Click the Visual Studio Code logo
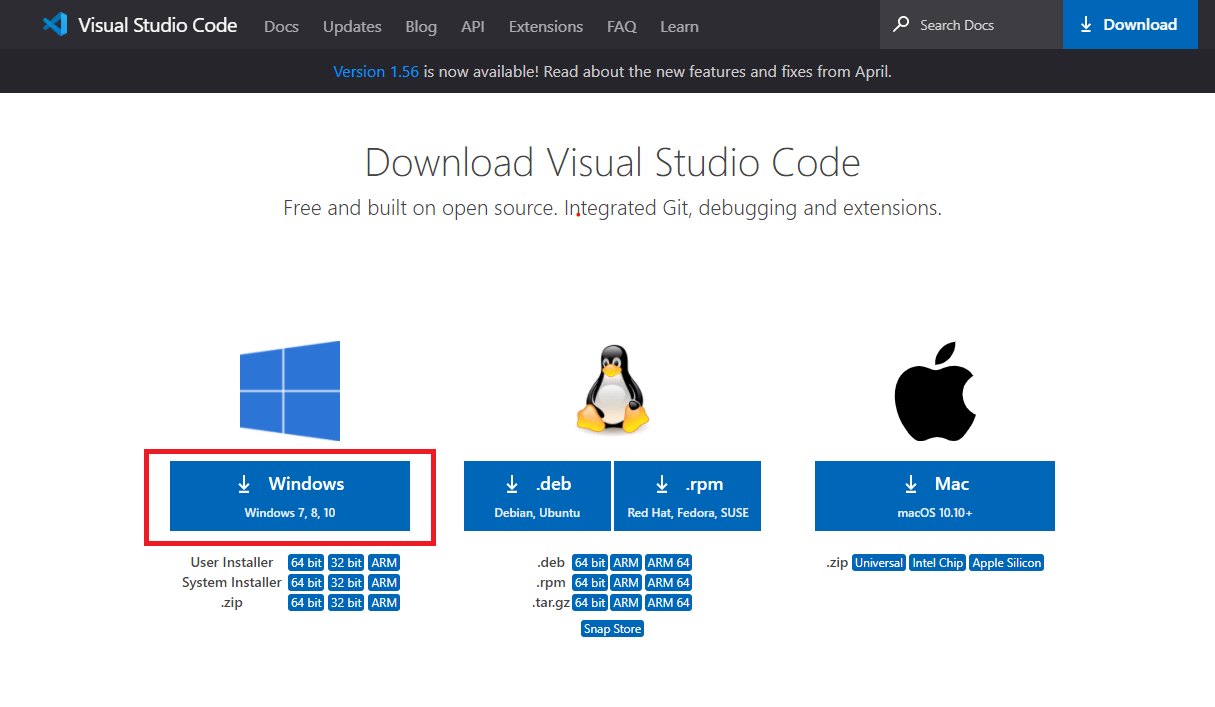 point(55,24)
